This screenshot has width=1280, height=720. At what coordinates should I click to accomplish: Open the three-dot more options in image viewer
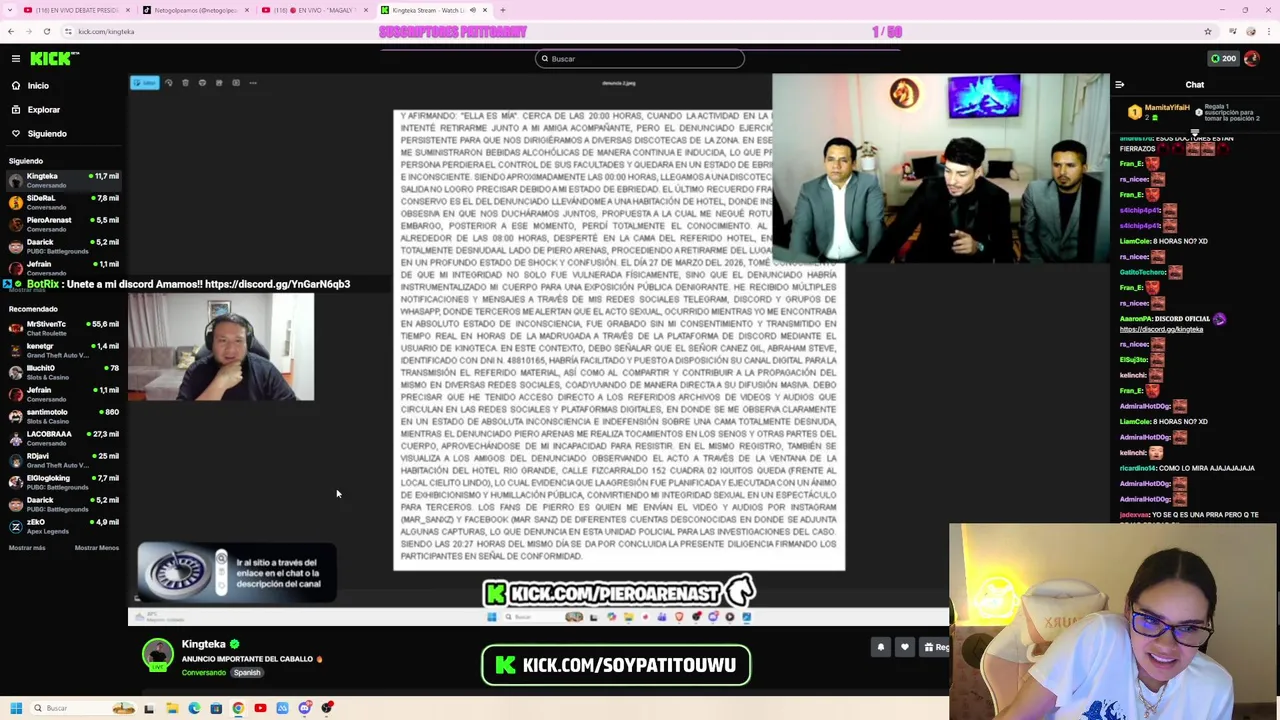click(x=253, y=83)
